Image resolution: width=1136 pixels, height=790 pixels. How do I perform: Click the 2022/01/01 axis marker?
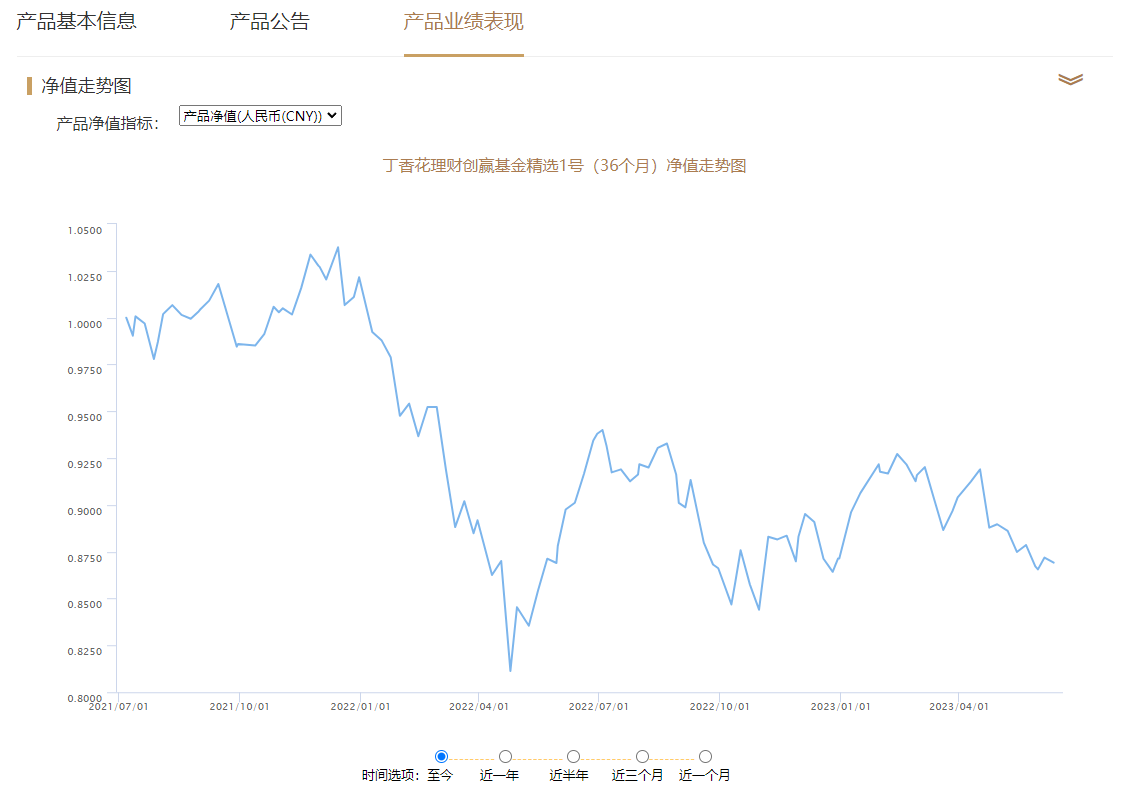pyautogui.click(x=360, y=706)
